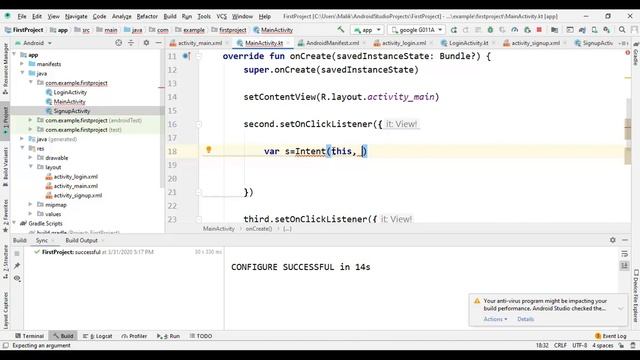Click the stop square icon in Build panel

17,253
